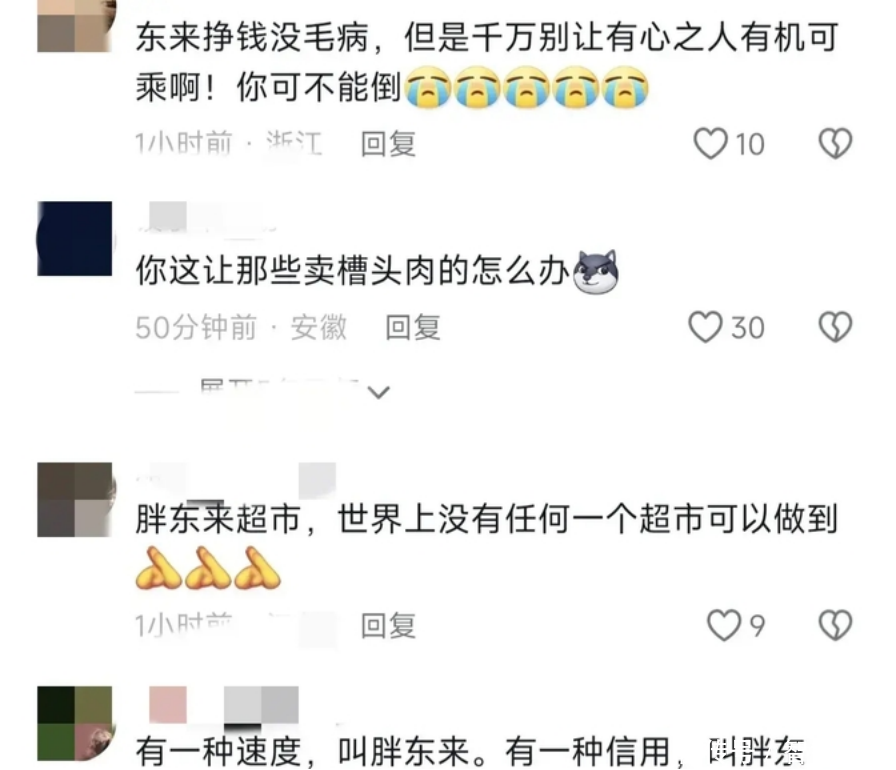Image resolution: width=896 pixels, height=770 pixels.
Task: Reply to the Zhejiang comment
Action: 388,143
